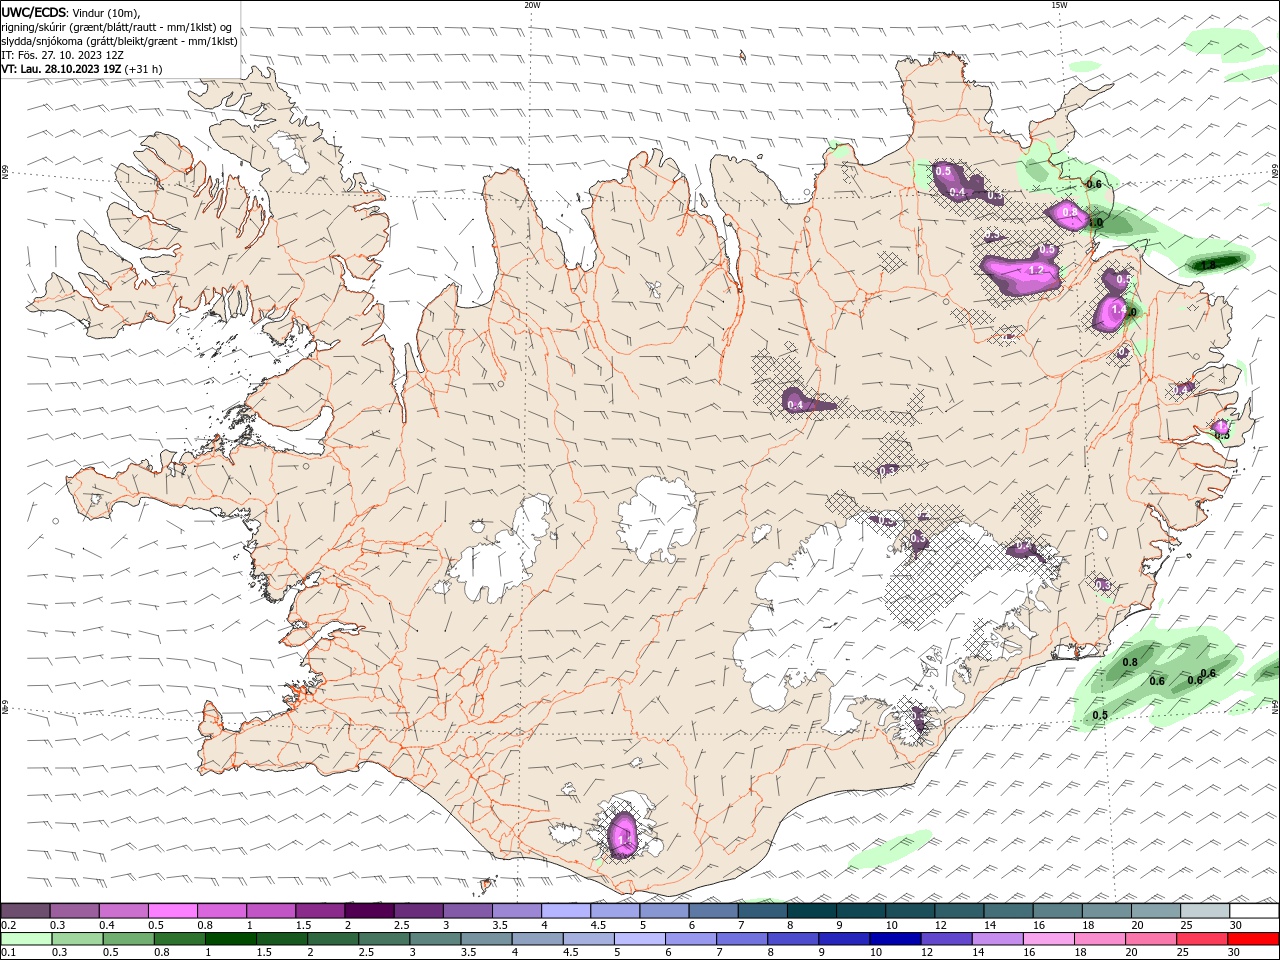Click the darkest purple swatch labeled 2
This screenshot has height=960, width=1280.
(369, 911)
